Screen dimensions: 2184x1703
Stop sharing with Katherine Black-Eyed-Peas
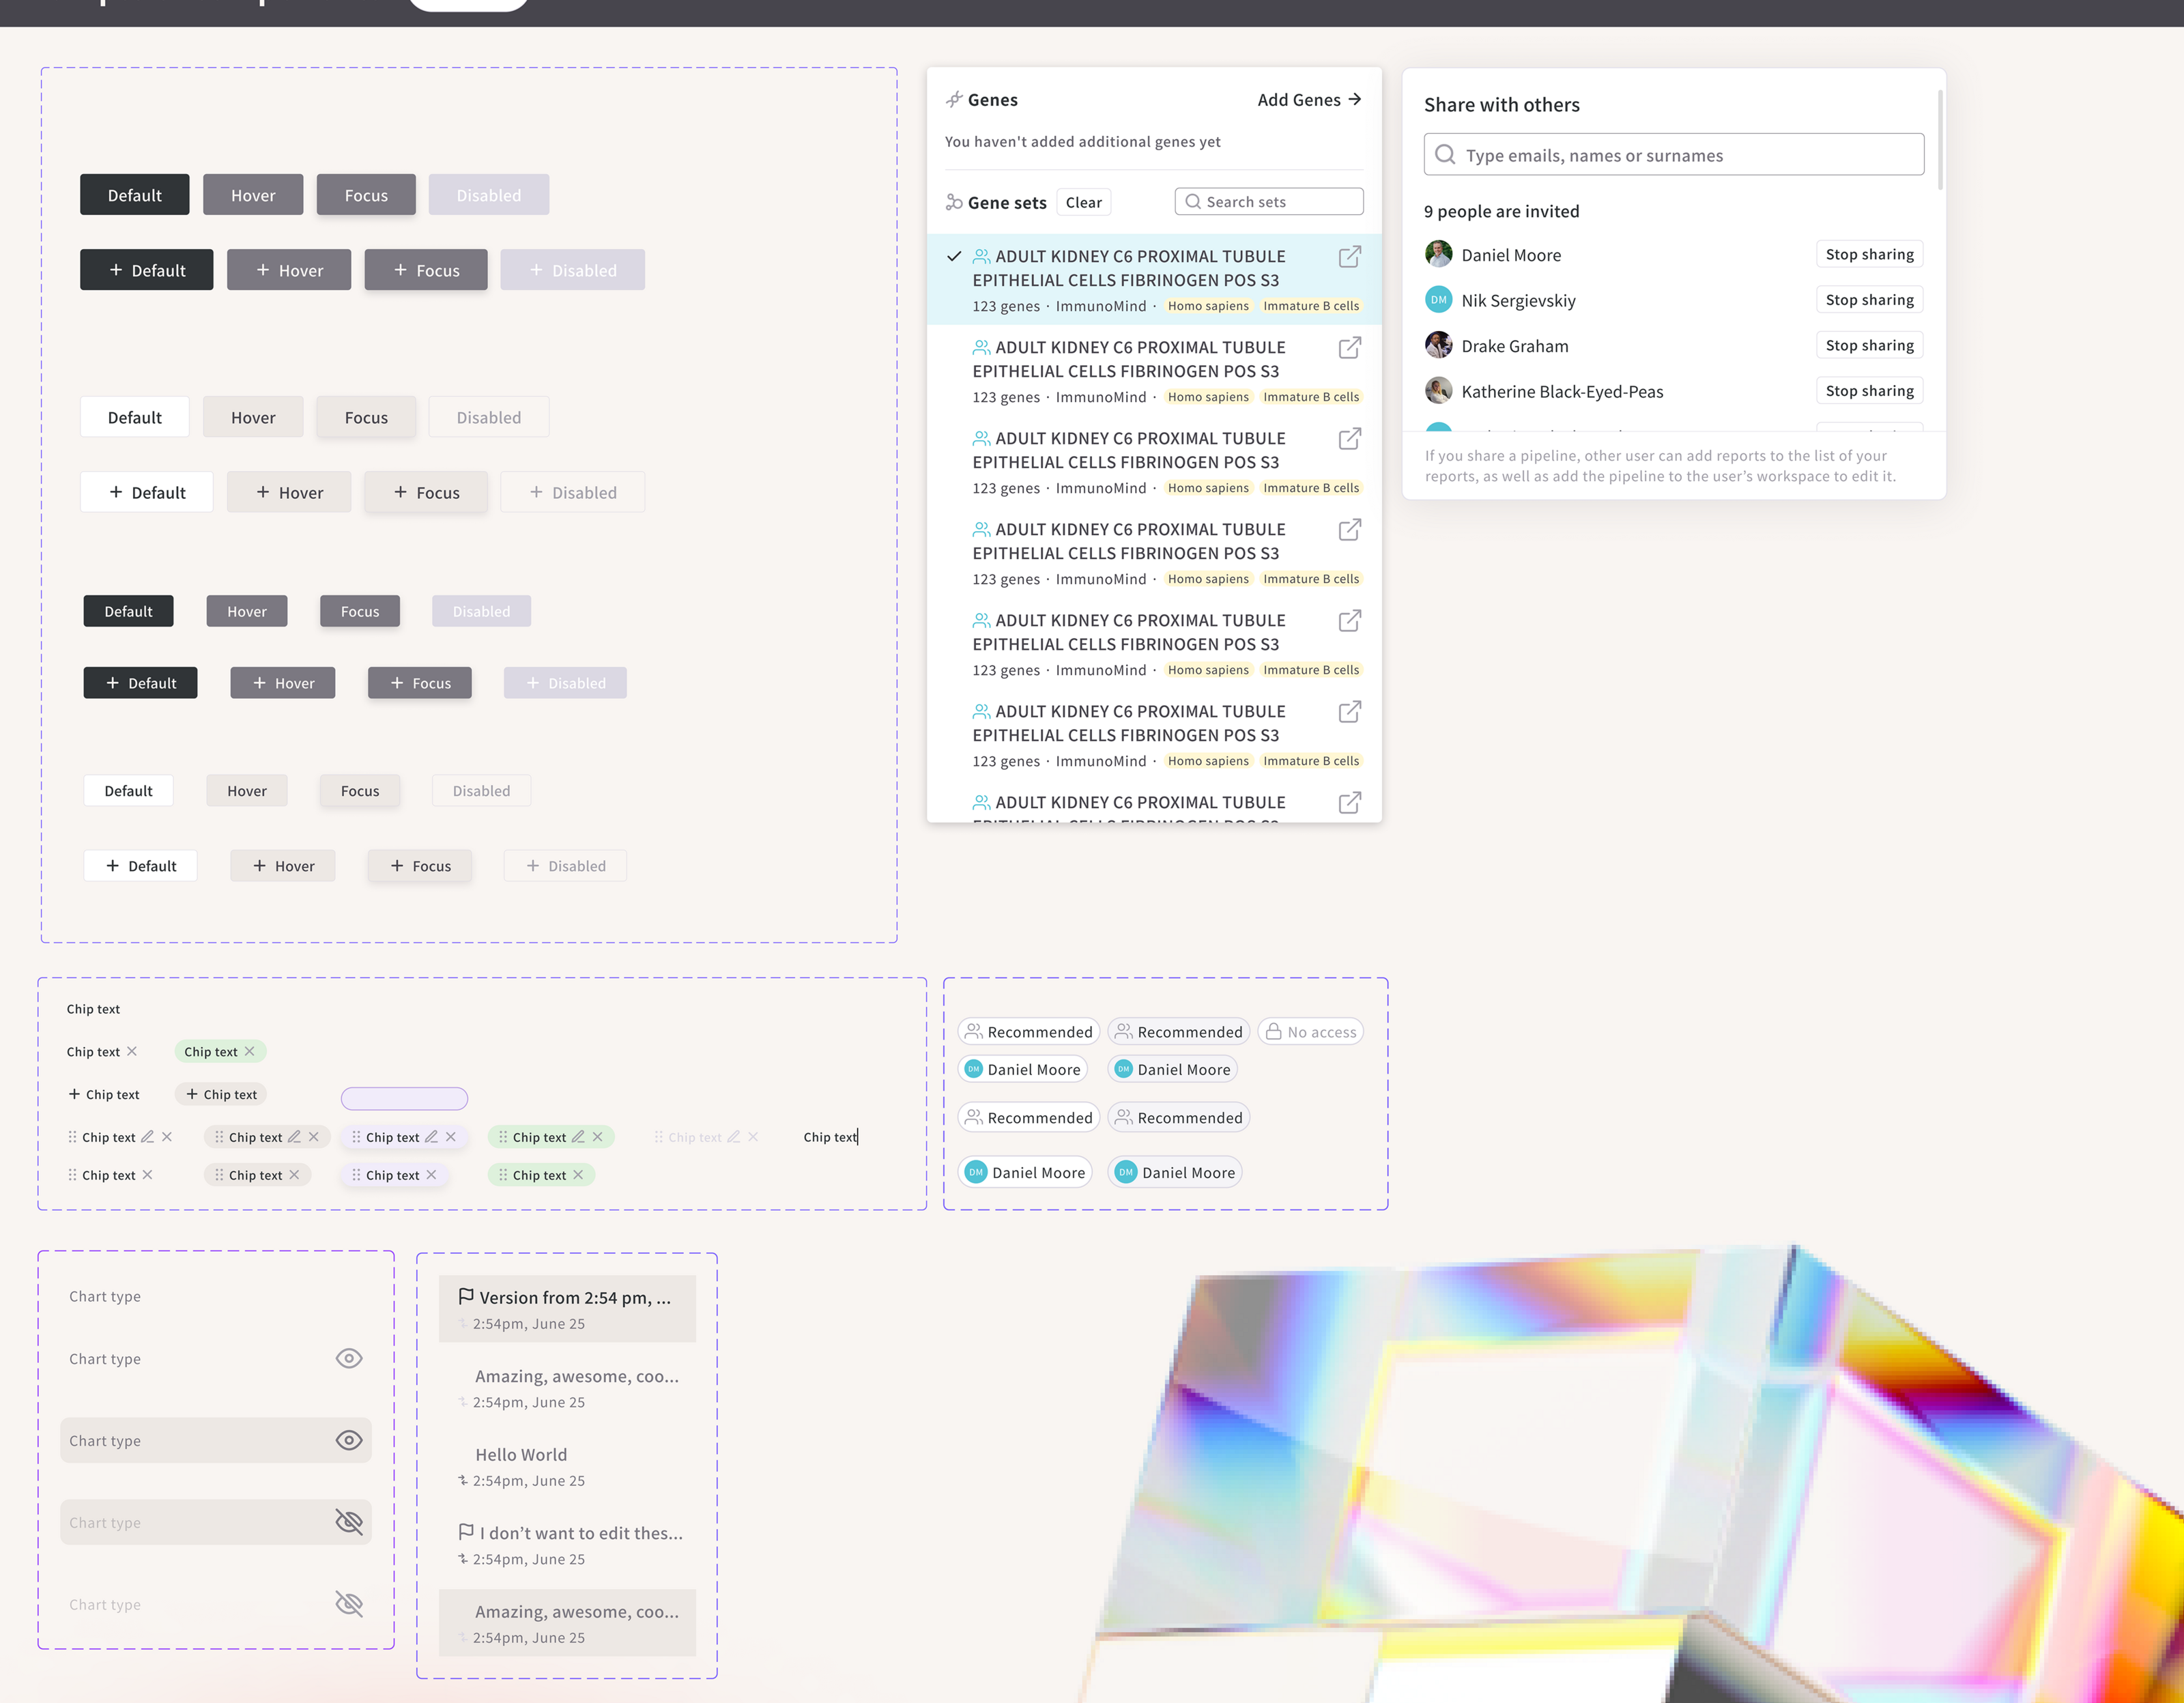click(1868, 391)
